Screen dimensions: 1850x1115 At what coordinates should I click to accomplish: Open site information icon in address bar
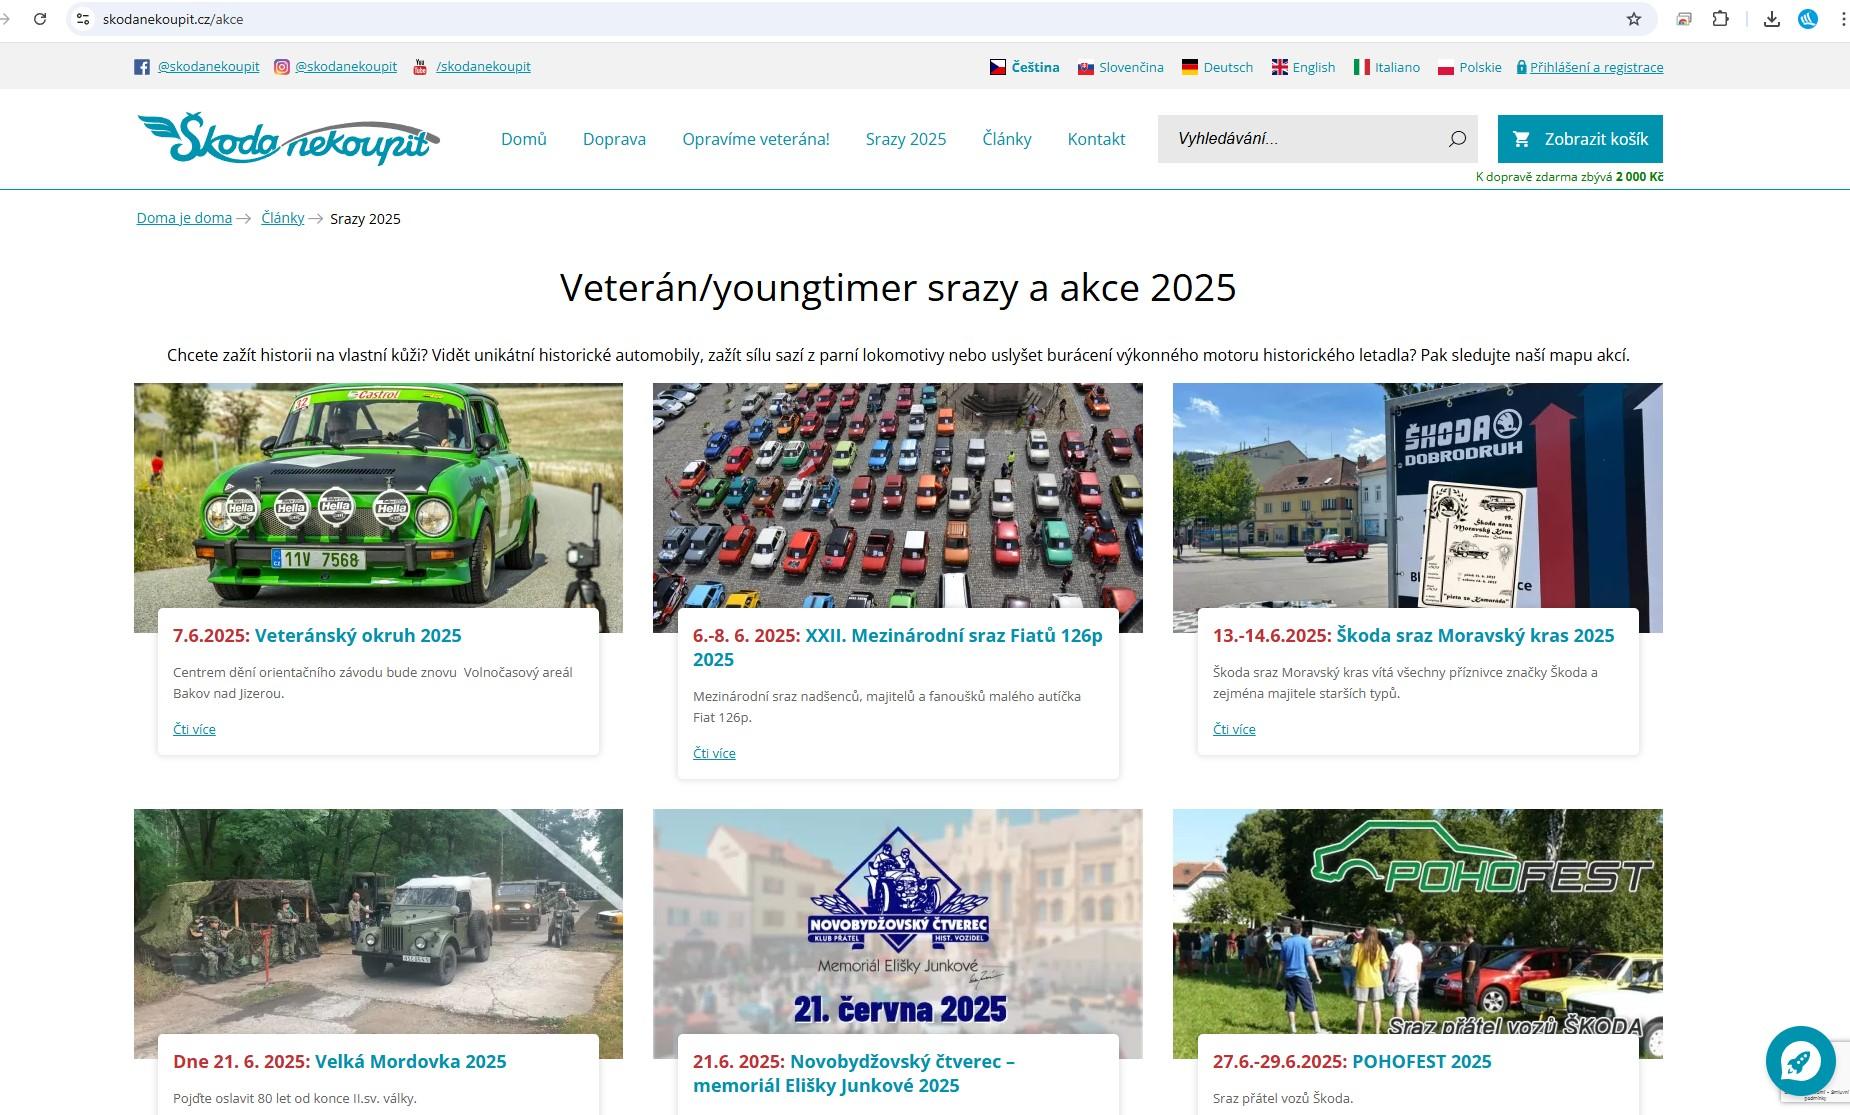83,19
